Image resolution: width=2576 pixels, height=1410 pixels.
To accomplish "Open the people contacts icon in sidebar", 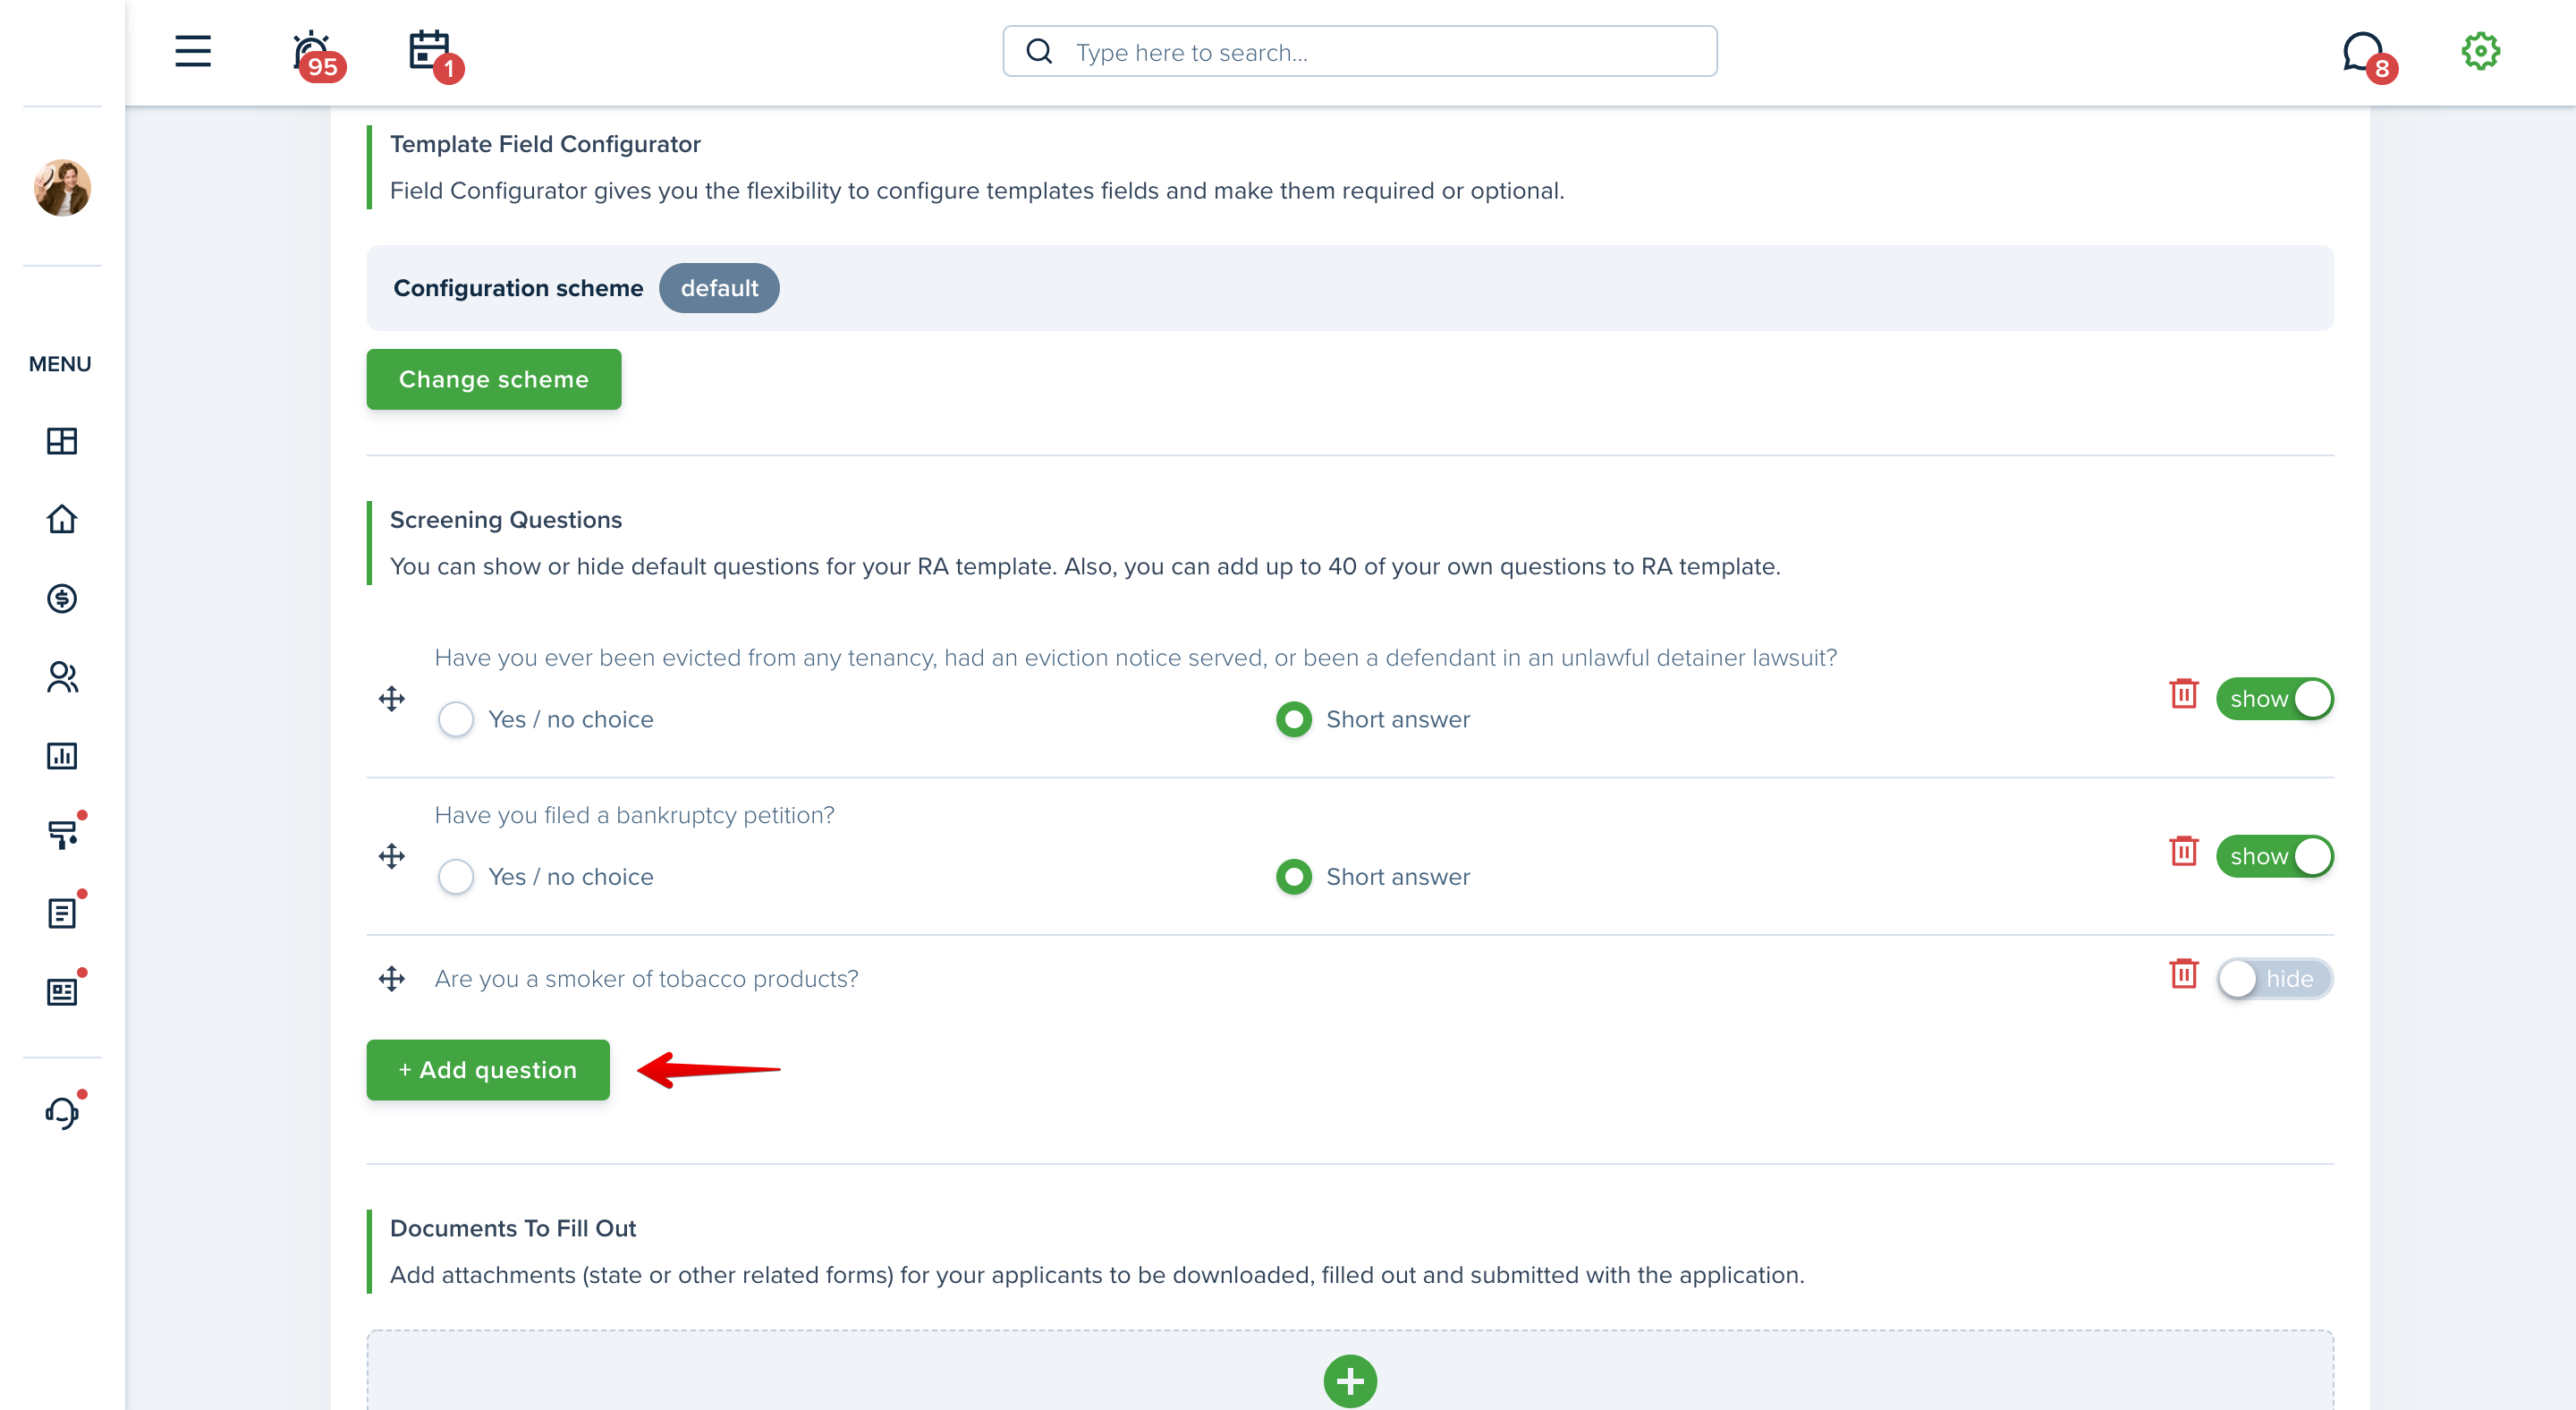I will coord(62,677).
